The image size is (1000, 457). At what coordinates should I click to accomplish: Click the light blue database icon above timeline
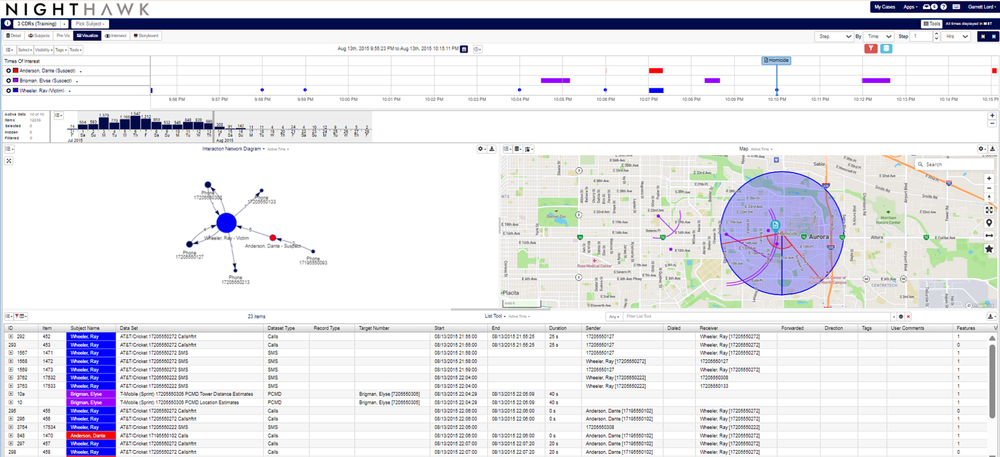tap(886, 48)
